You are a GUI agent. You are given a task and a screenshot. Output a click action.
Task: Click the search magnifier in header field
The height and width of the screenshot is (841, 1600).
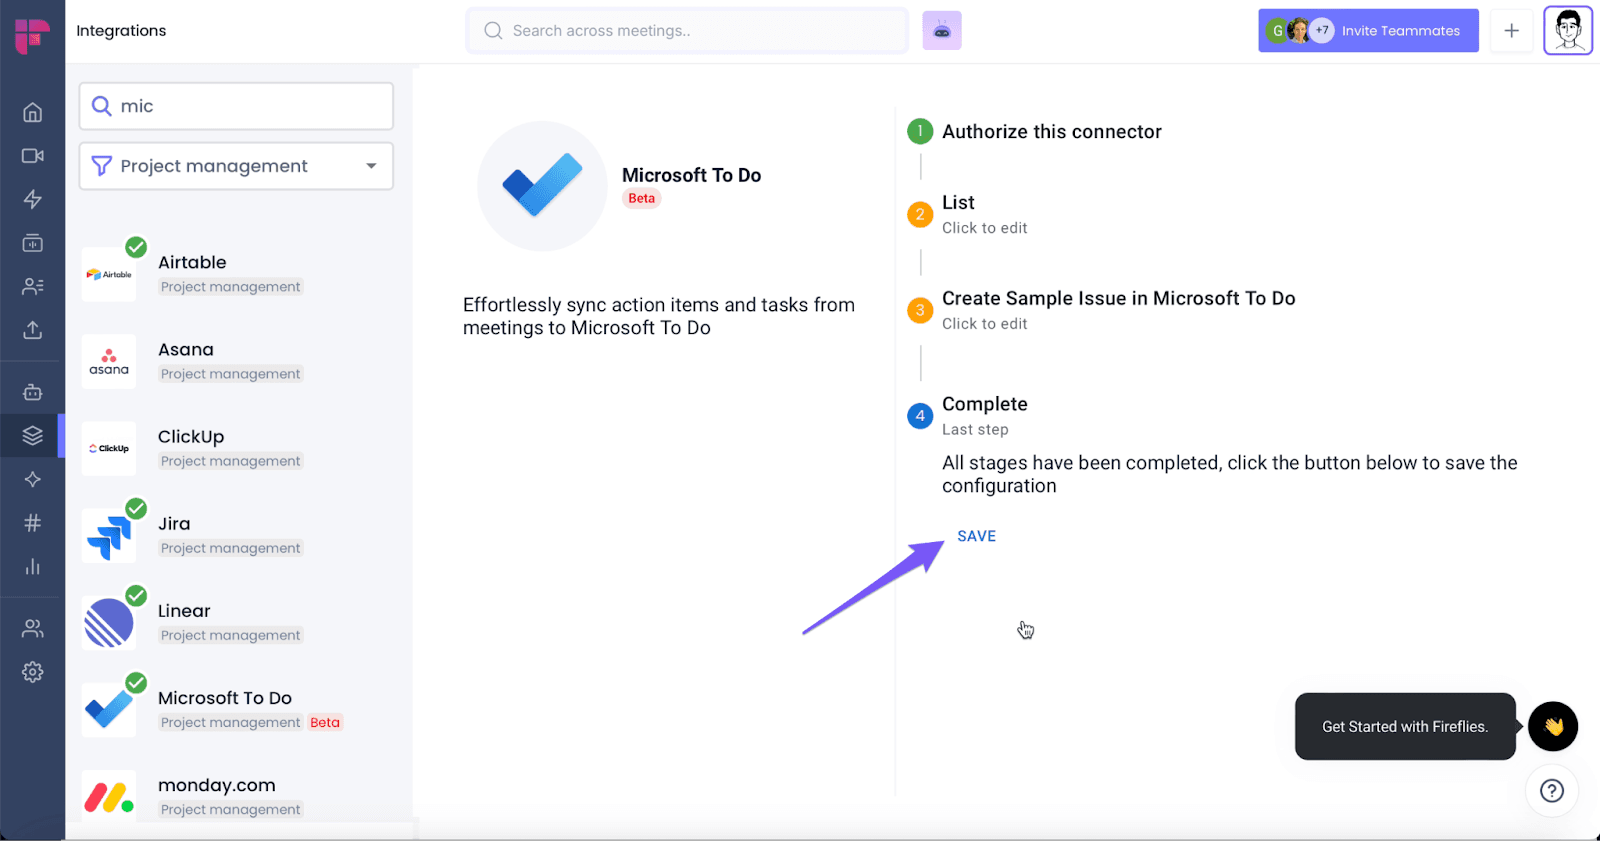pos(493,31)
